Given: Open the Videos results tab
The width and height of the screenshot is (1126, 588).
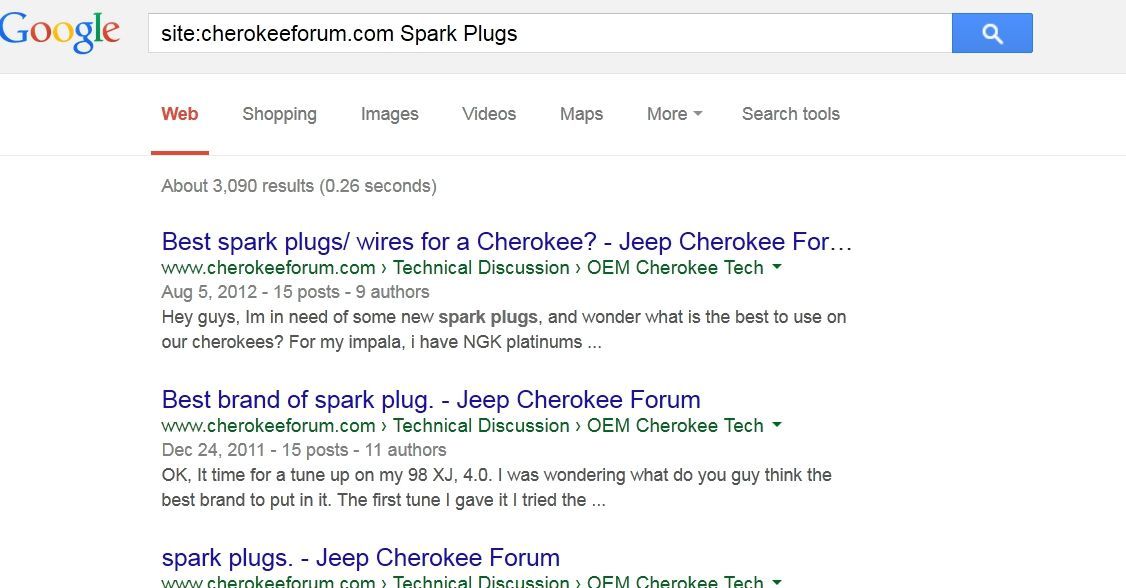Looking at the screenshot, I should click(489, 114).
